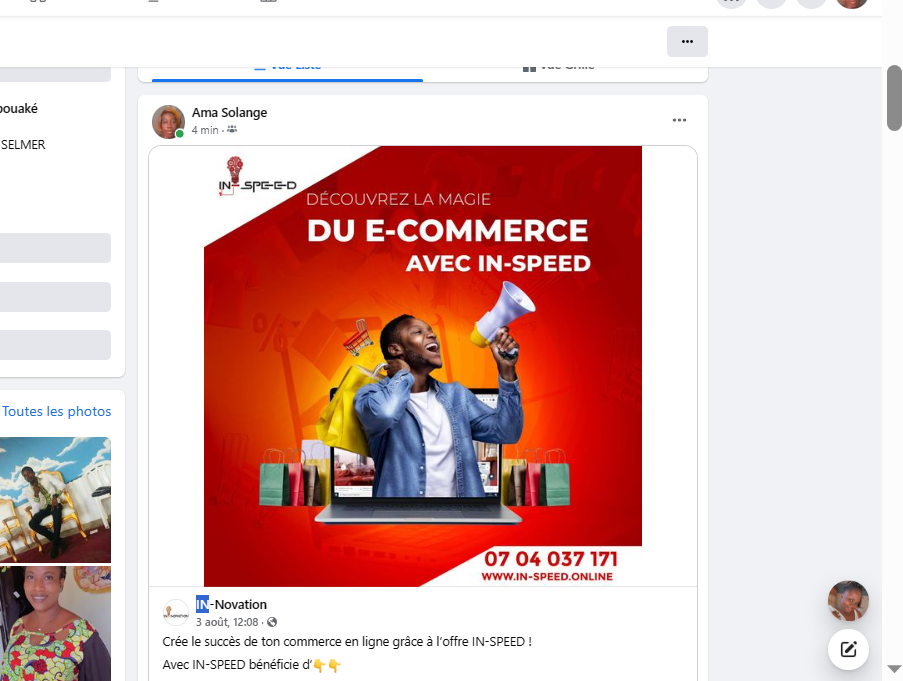Open IN-Novation page avatar icon
Screen dimensions: 903x681
pos(176,612)
